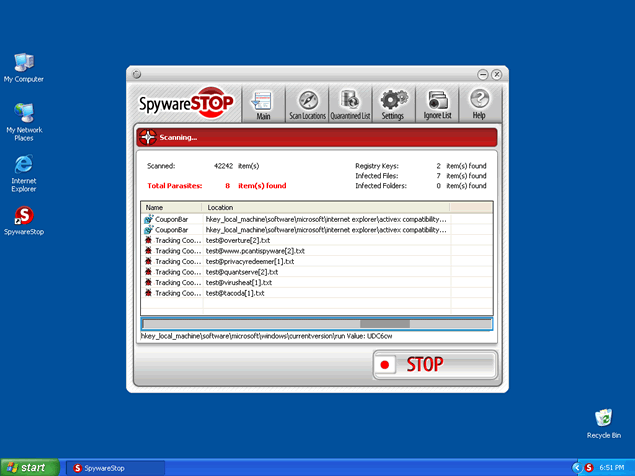The image size is (635, 476).
Task: Click the Help question mark icon
Action: 479,104
